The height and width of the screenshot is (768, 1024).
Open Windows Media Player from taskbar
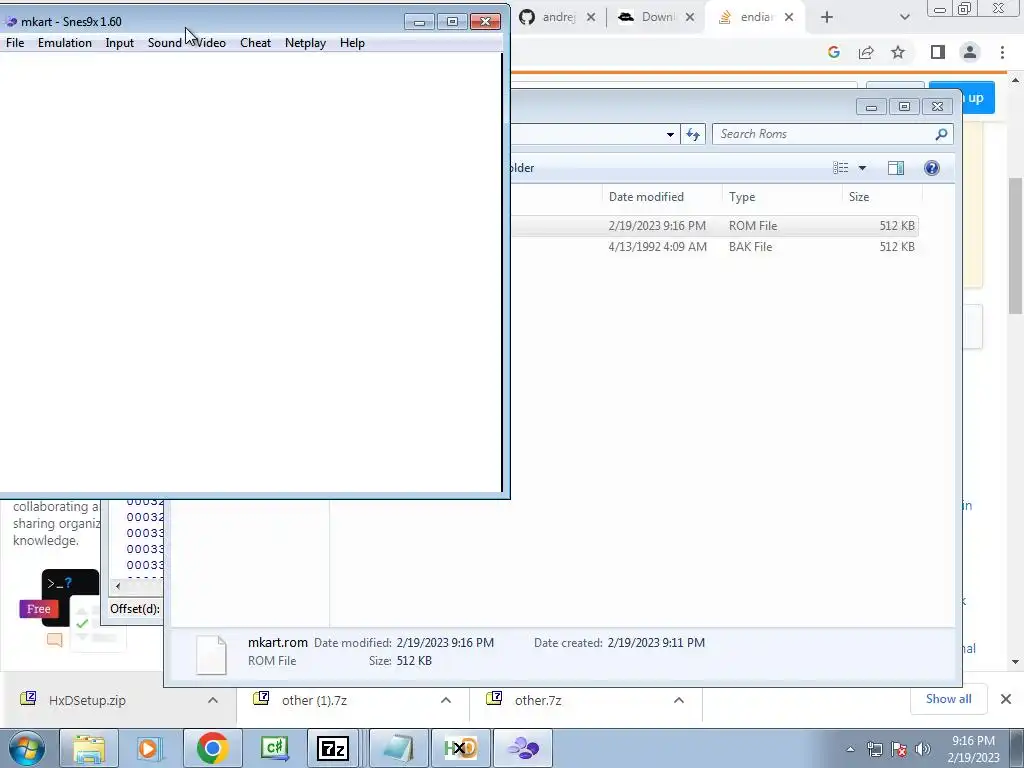[149, 748]
